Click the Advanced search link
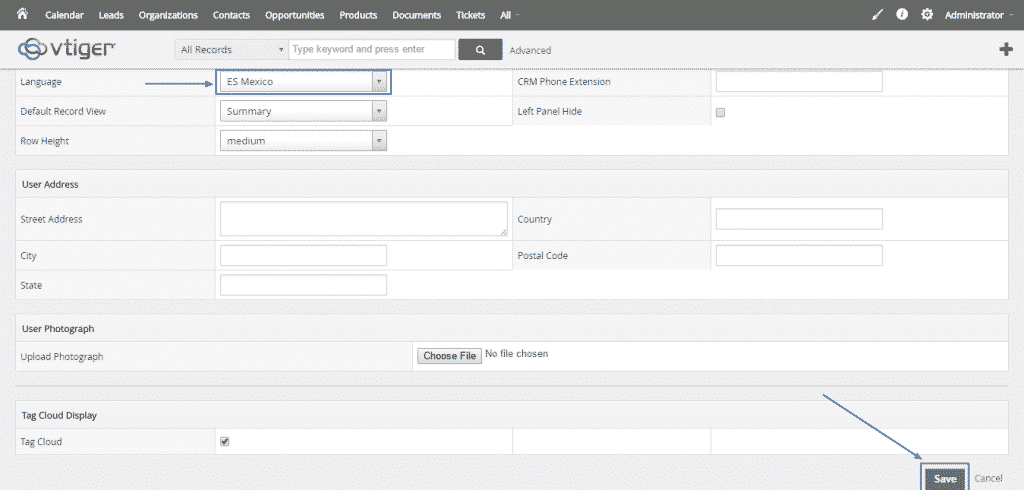The image size is (1024, 490). 530,50
